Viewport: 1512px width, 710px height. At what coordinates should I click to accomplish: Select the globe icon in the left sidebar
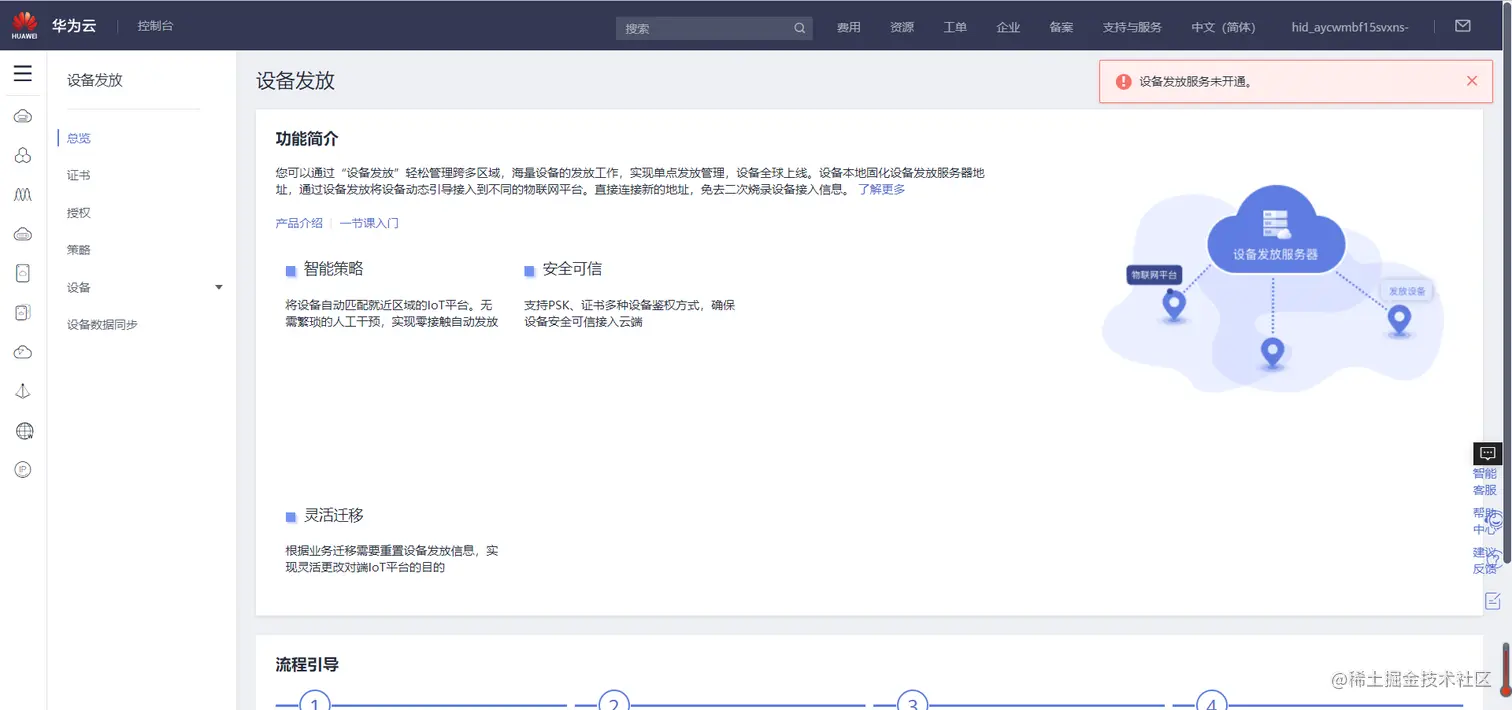(x=23, y=430)
